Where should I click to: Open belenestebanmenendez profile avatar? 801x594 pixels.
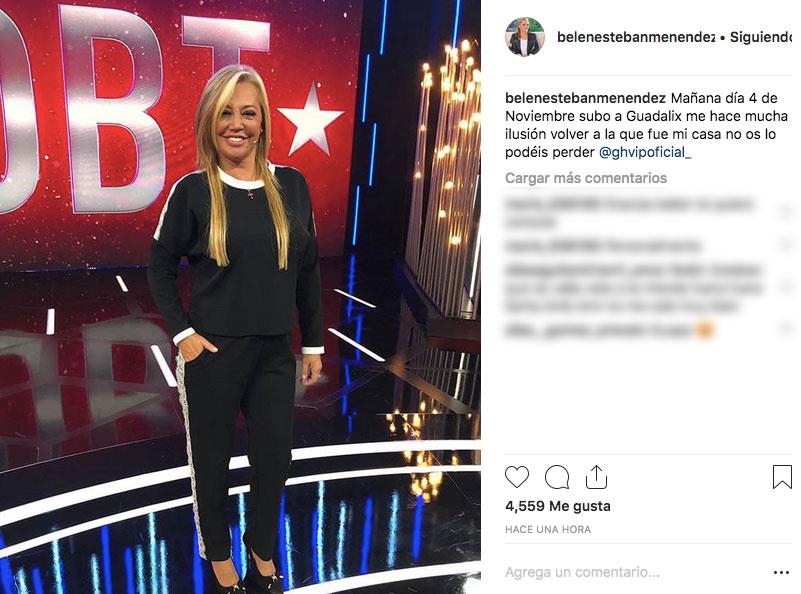click(x=525, y=37)
